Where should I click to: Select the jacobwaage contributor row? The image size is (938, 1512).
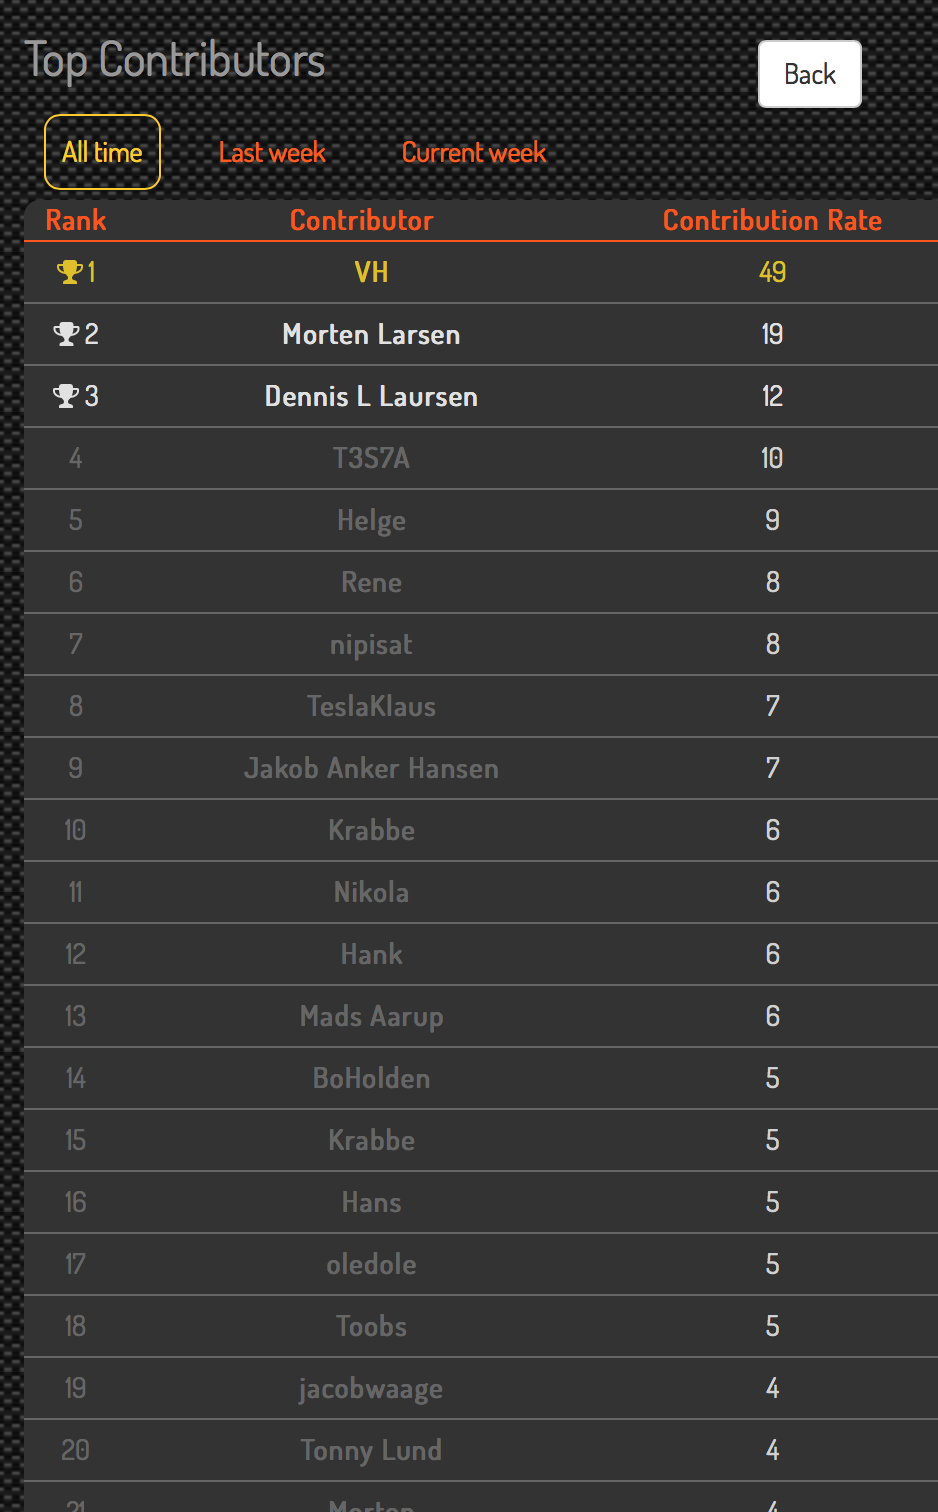point(481,1388)
